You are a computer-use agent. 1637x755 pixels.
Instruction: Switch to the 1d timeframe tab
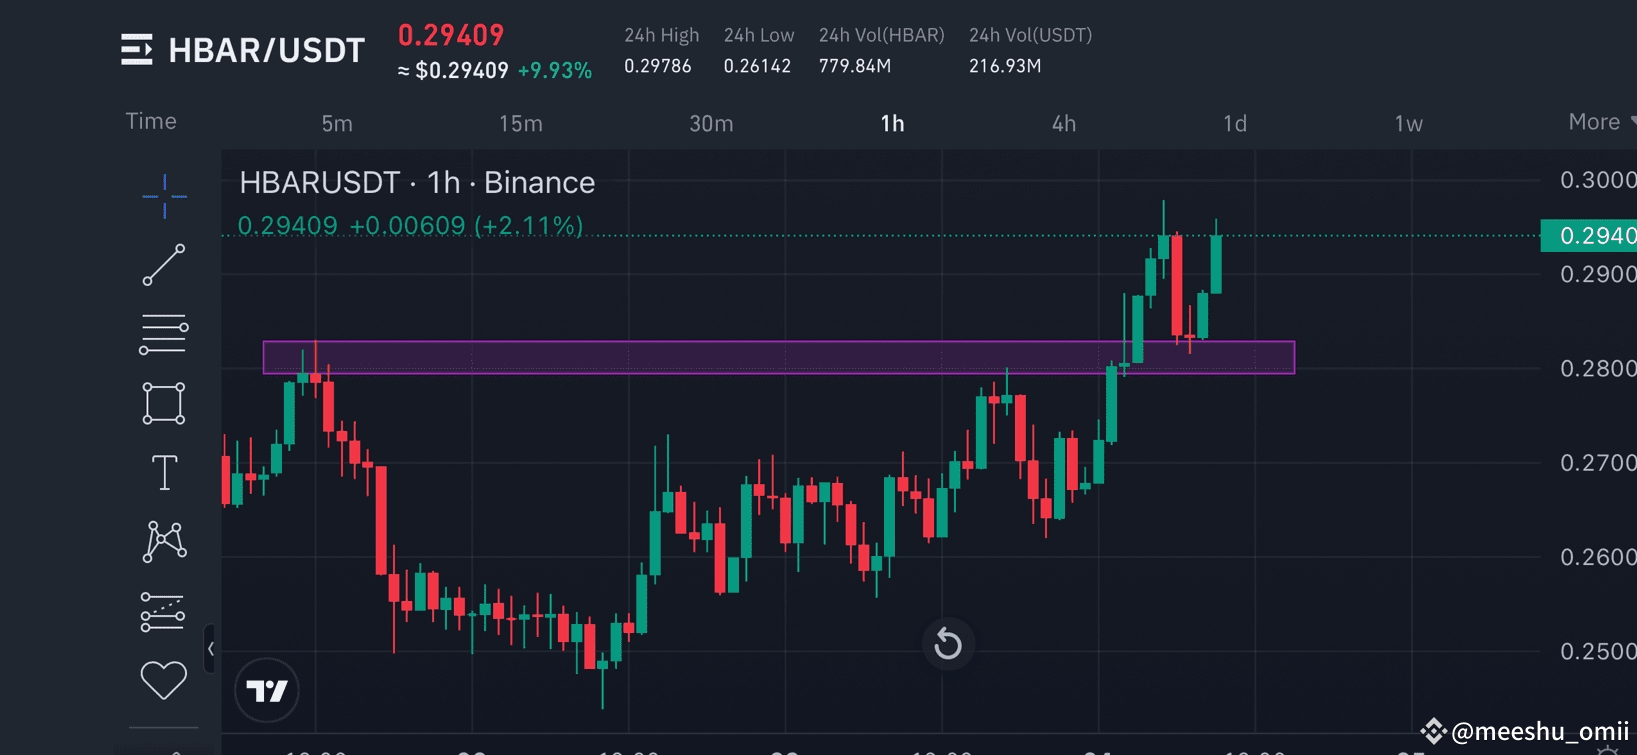(1234, 123)
